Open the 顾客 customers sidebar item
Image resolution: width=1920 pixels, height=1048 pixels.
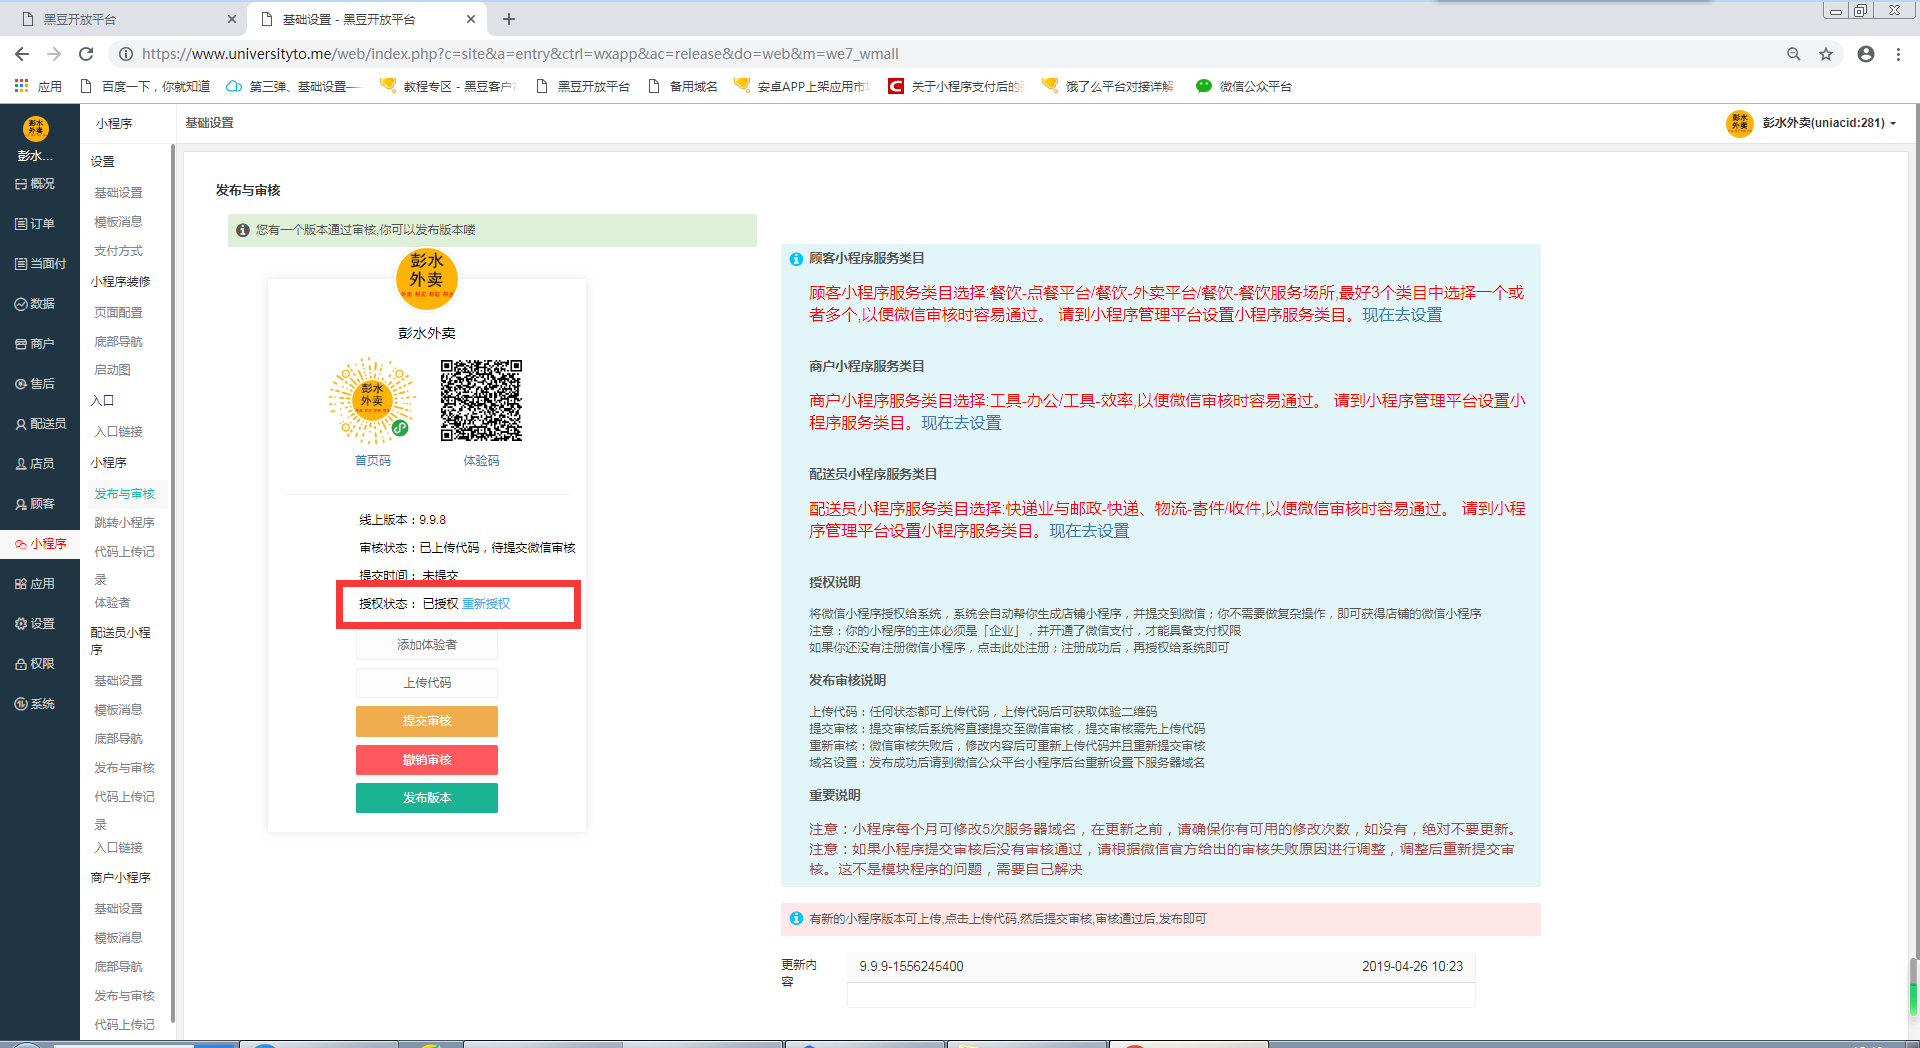(x=36, y=504)
